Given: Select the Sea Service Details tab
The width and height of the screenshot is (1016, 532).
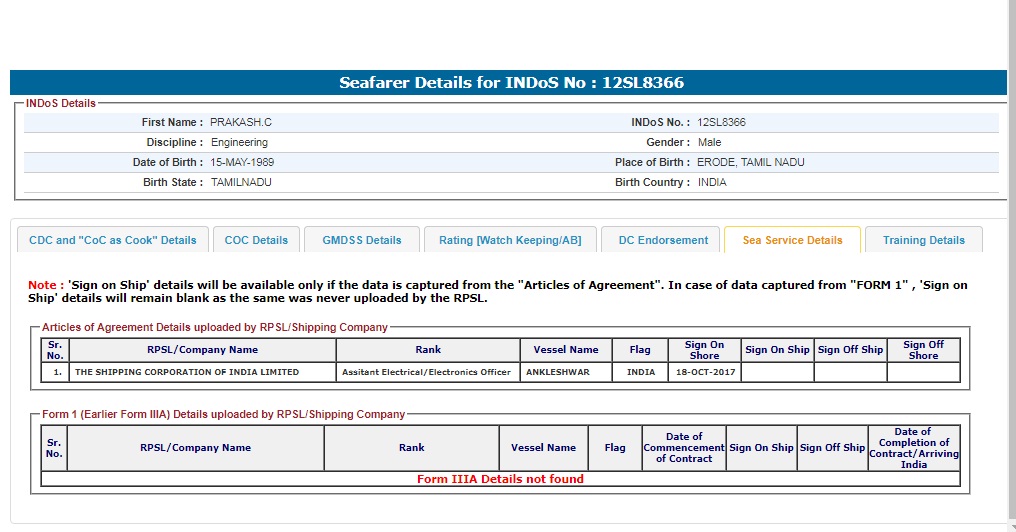Looking at the screenshot, I should click(792, 240).
